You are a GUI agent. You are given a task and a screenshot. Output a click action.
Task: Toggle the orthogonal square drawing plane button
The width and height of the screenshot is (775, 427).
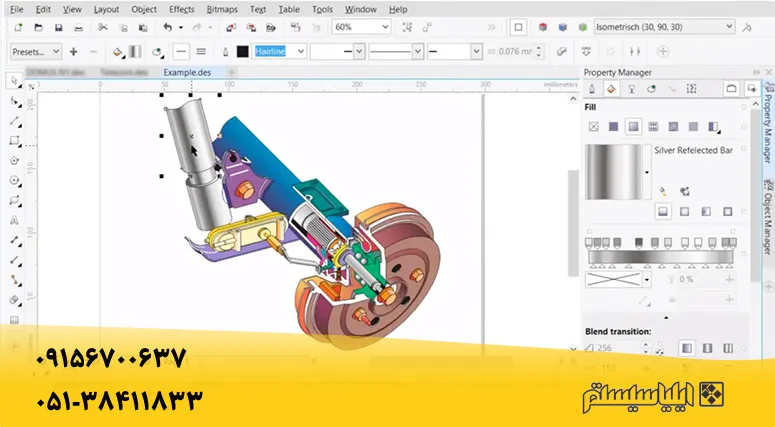pyautogui.click(x=517, y=28)
